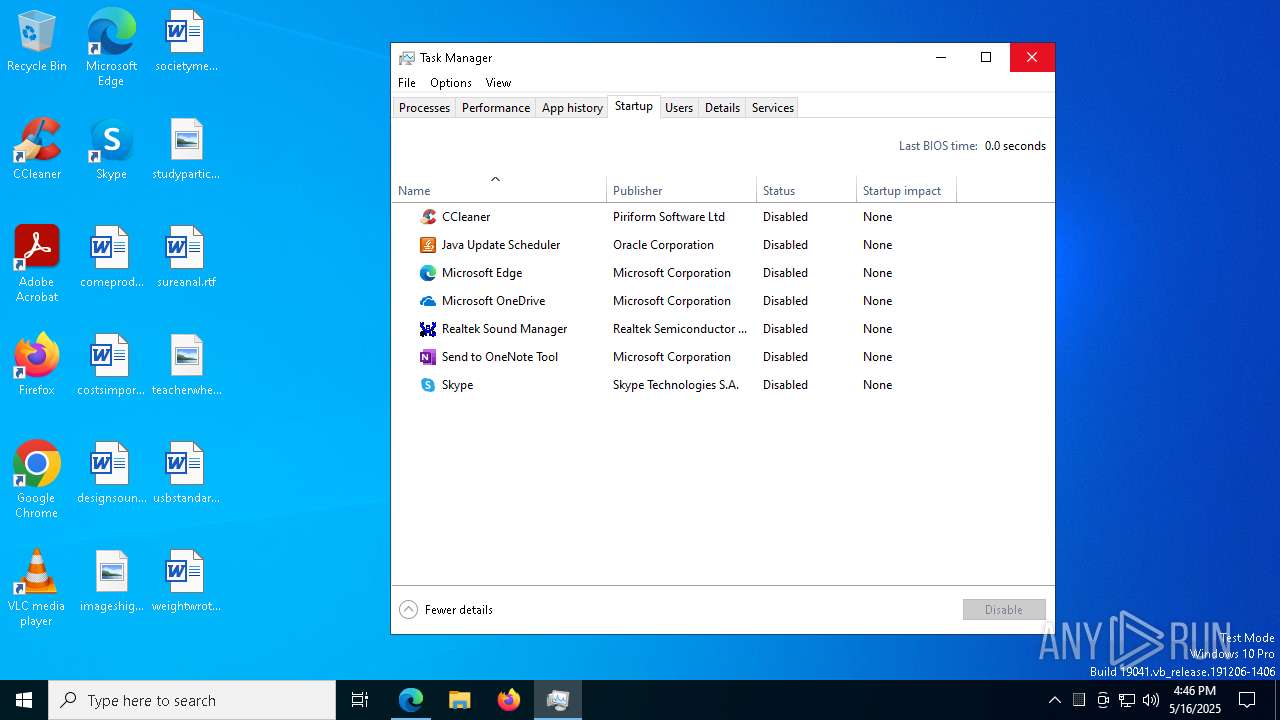Show hidden tray icons chevron
The width and height of the screenshot is (1280, 720).
1054,700
